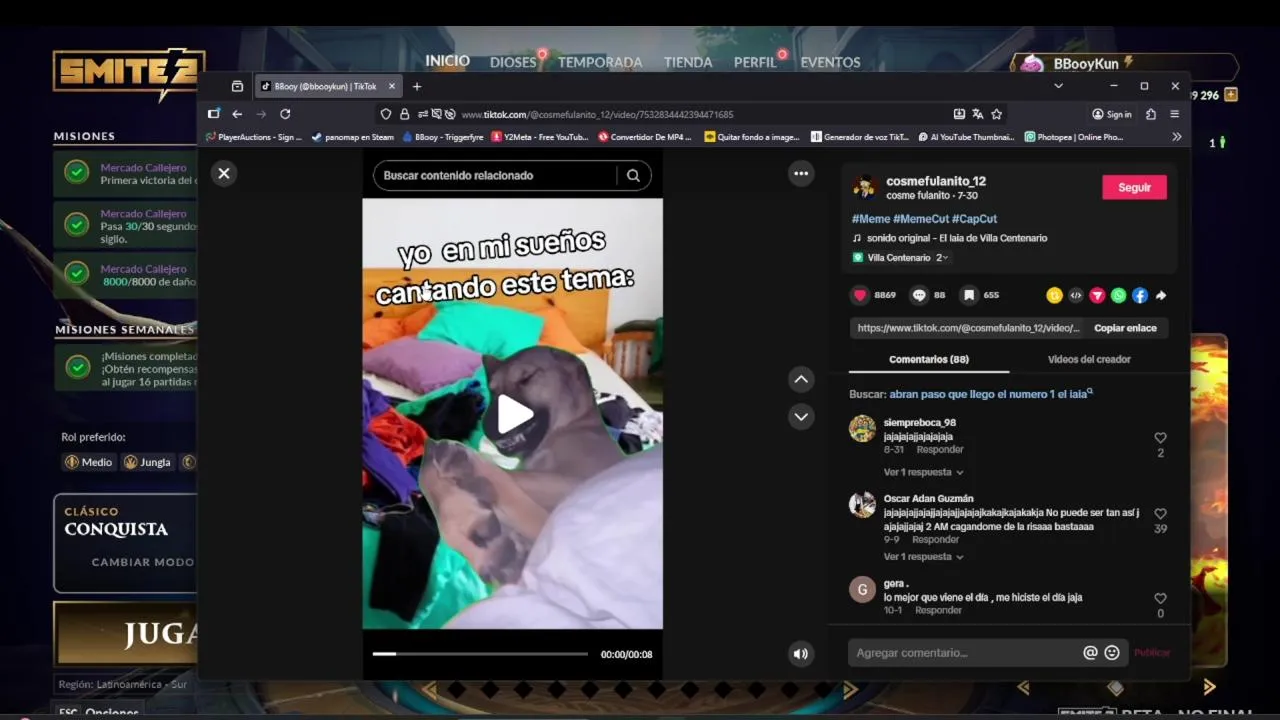Open new browser tab with plus
This screenshot has height=720, width=1280.
(x=417, y=87)
